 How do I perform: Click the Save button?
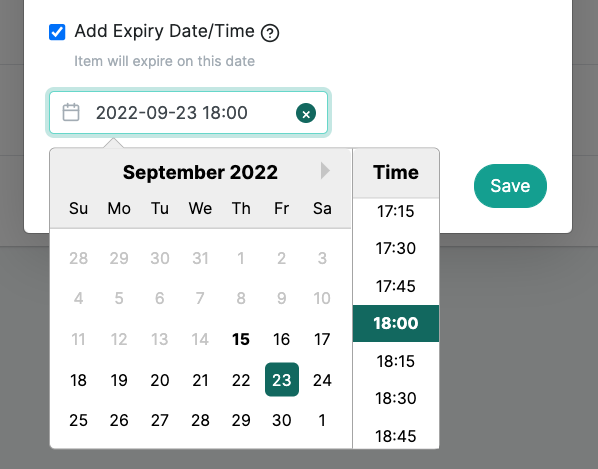[x=510, y=186]
